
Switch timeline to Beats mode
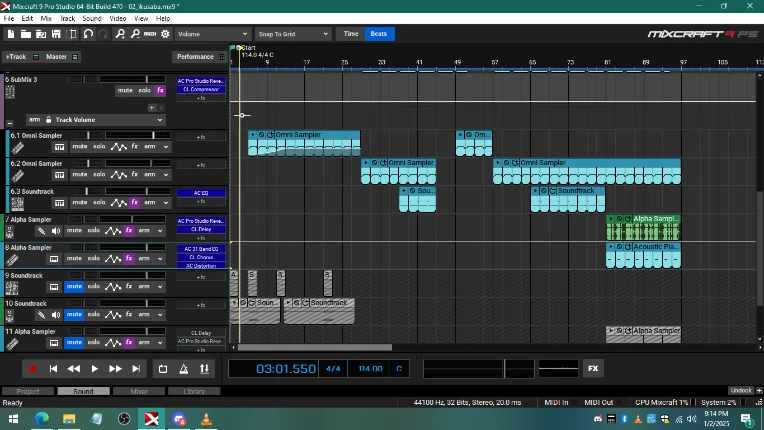point(379,34)
